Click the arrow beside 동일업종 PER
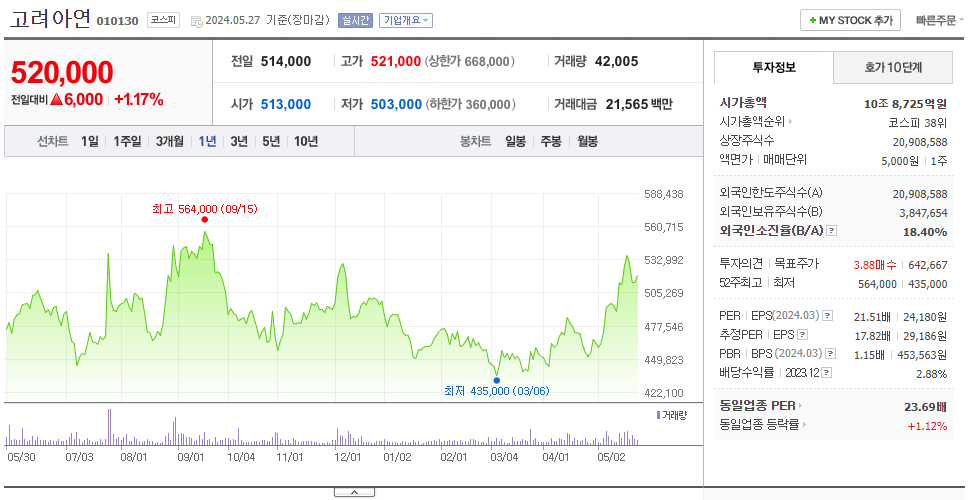This screenshot has height=500, width=968. tap(801, 406)
